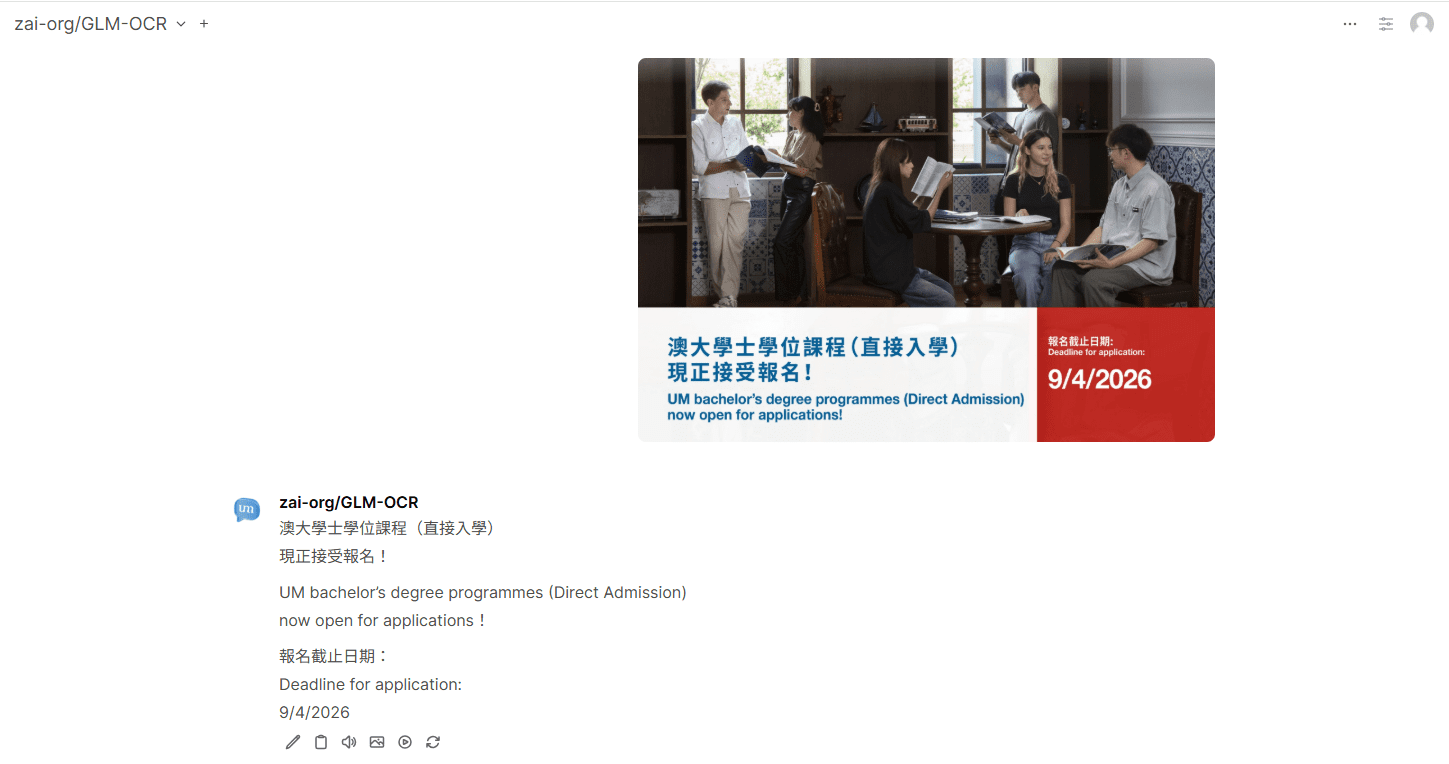Open the chat controls sliders icon

(1386, 24)
